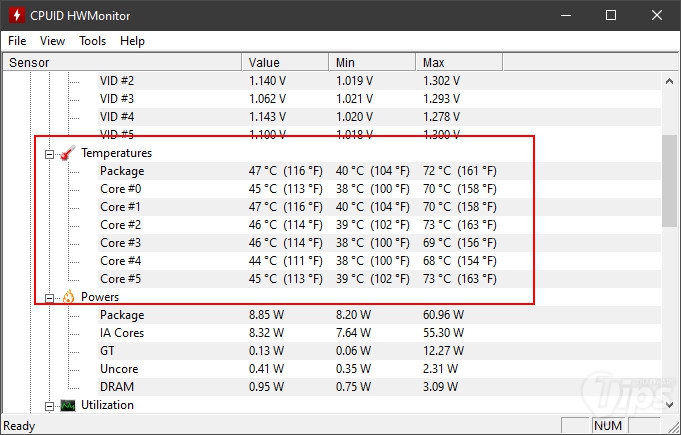Select the GT power row
Image resolution: width=681 pixels, height=435 pixels.
click(x=379, y=351)
